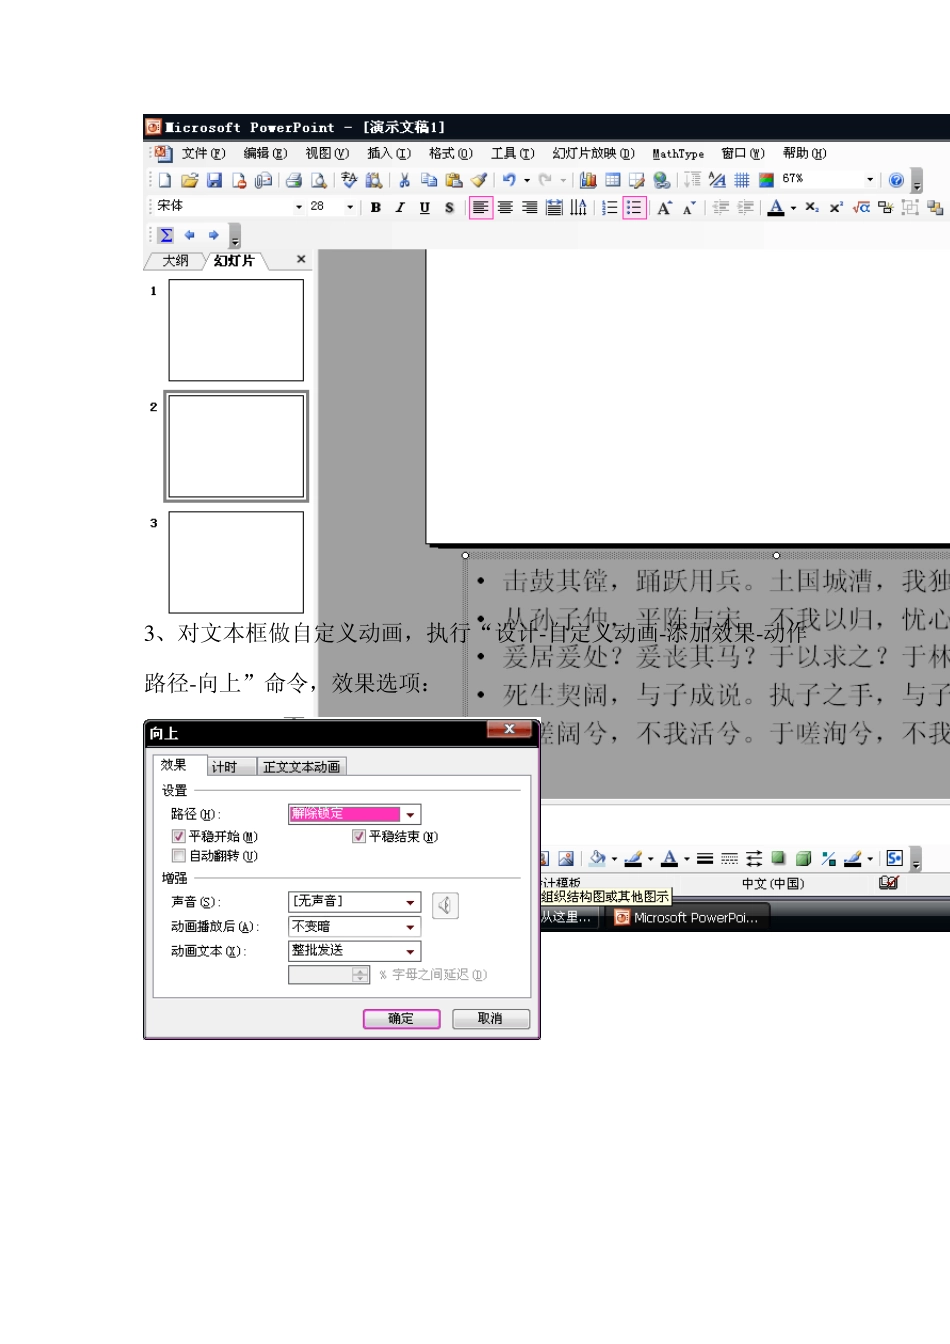Click the Color/Grayscale icon
Screen dimensions: 950x1344
[767, 180]
